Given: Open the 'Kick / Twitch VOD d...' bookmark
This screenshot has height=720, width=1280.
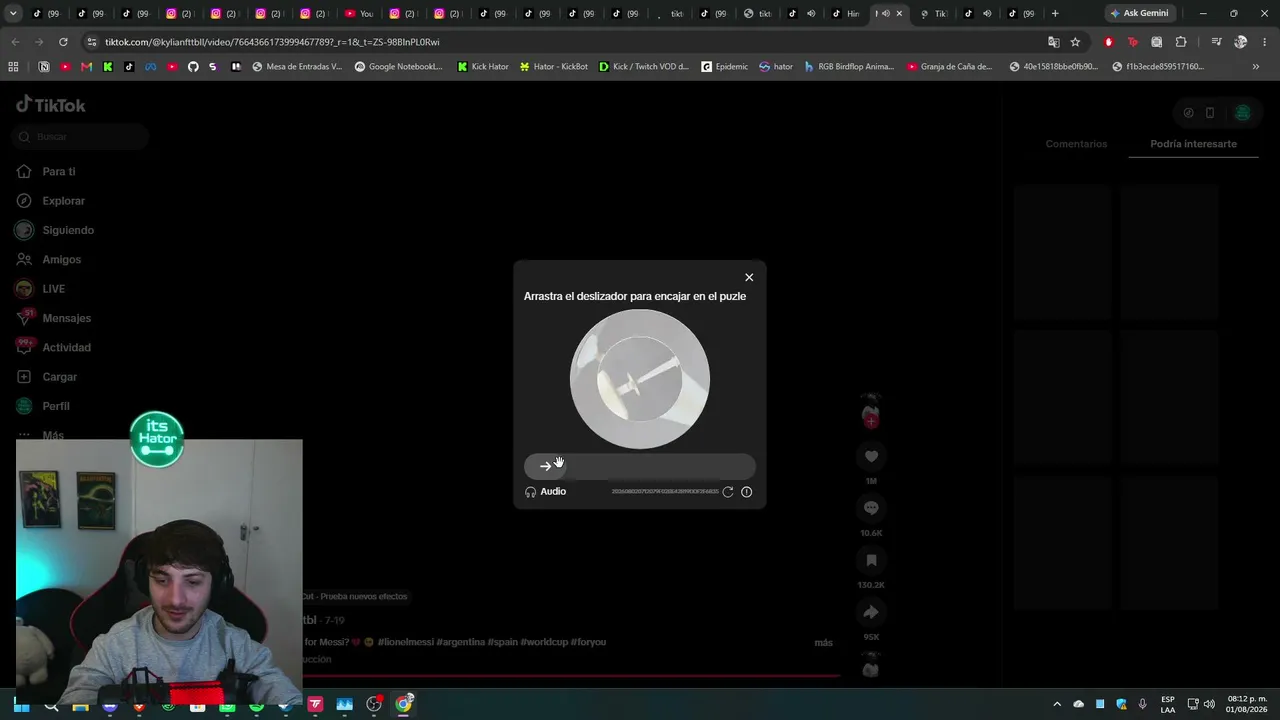Looking at the screenshot, I should 644,67.
